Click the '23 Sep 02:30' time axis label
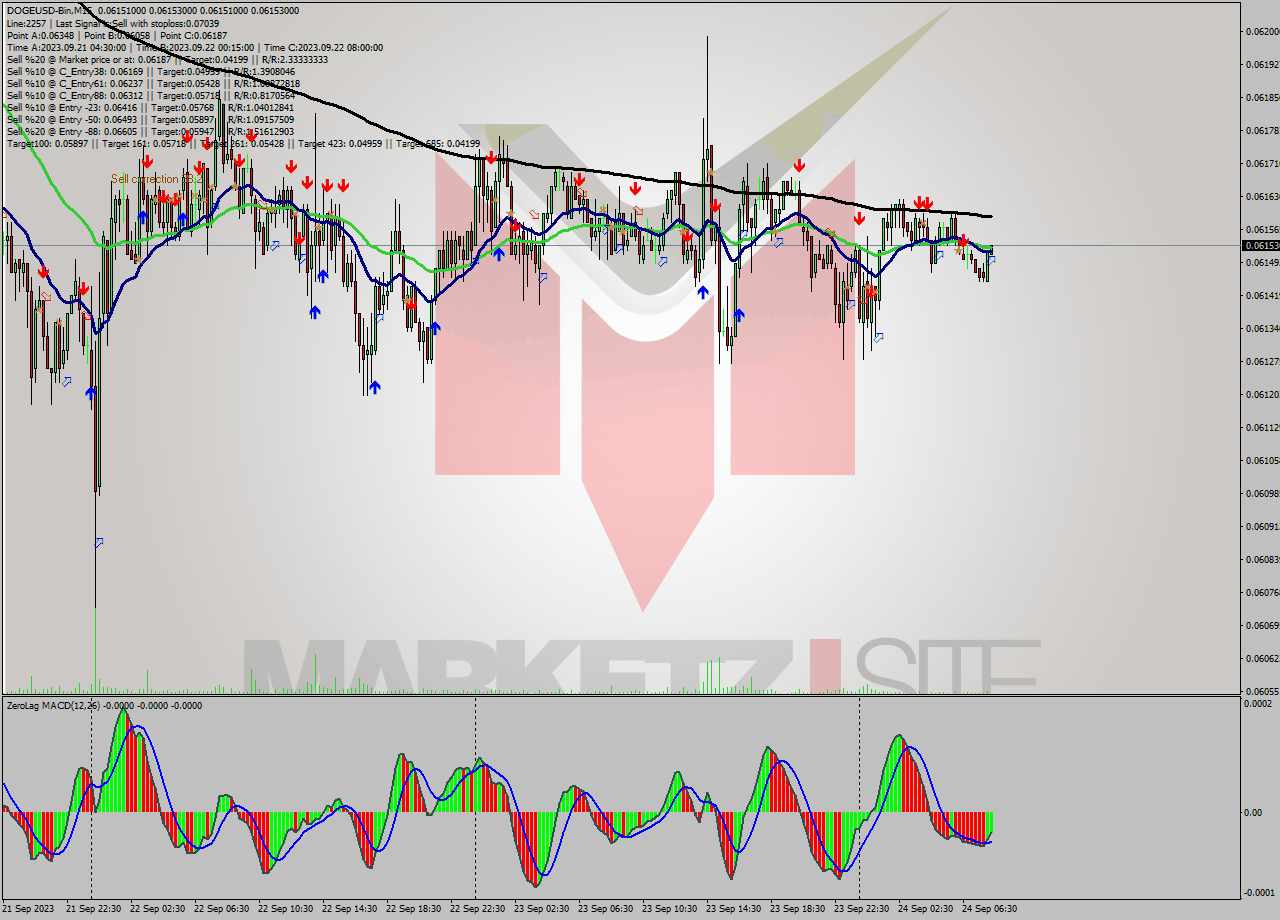The height and width of the screenshot is (920, 1280). (x=541, y=908)
